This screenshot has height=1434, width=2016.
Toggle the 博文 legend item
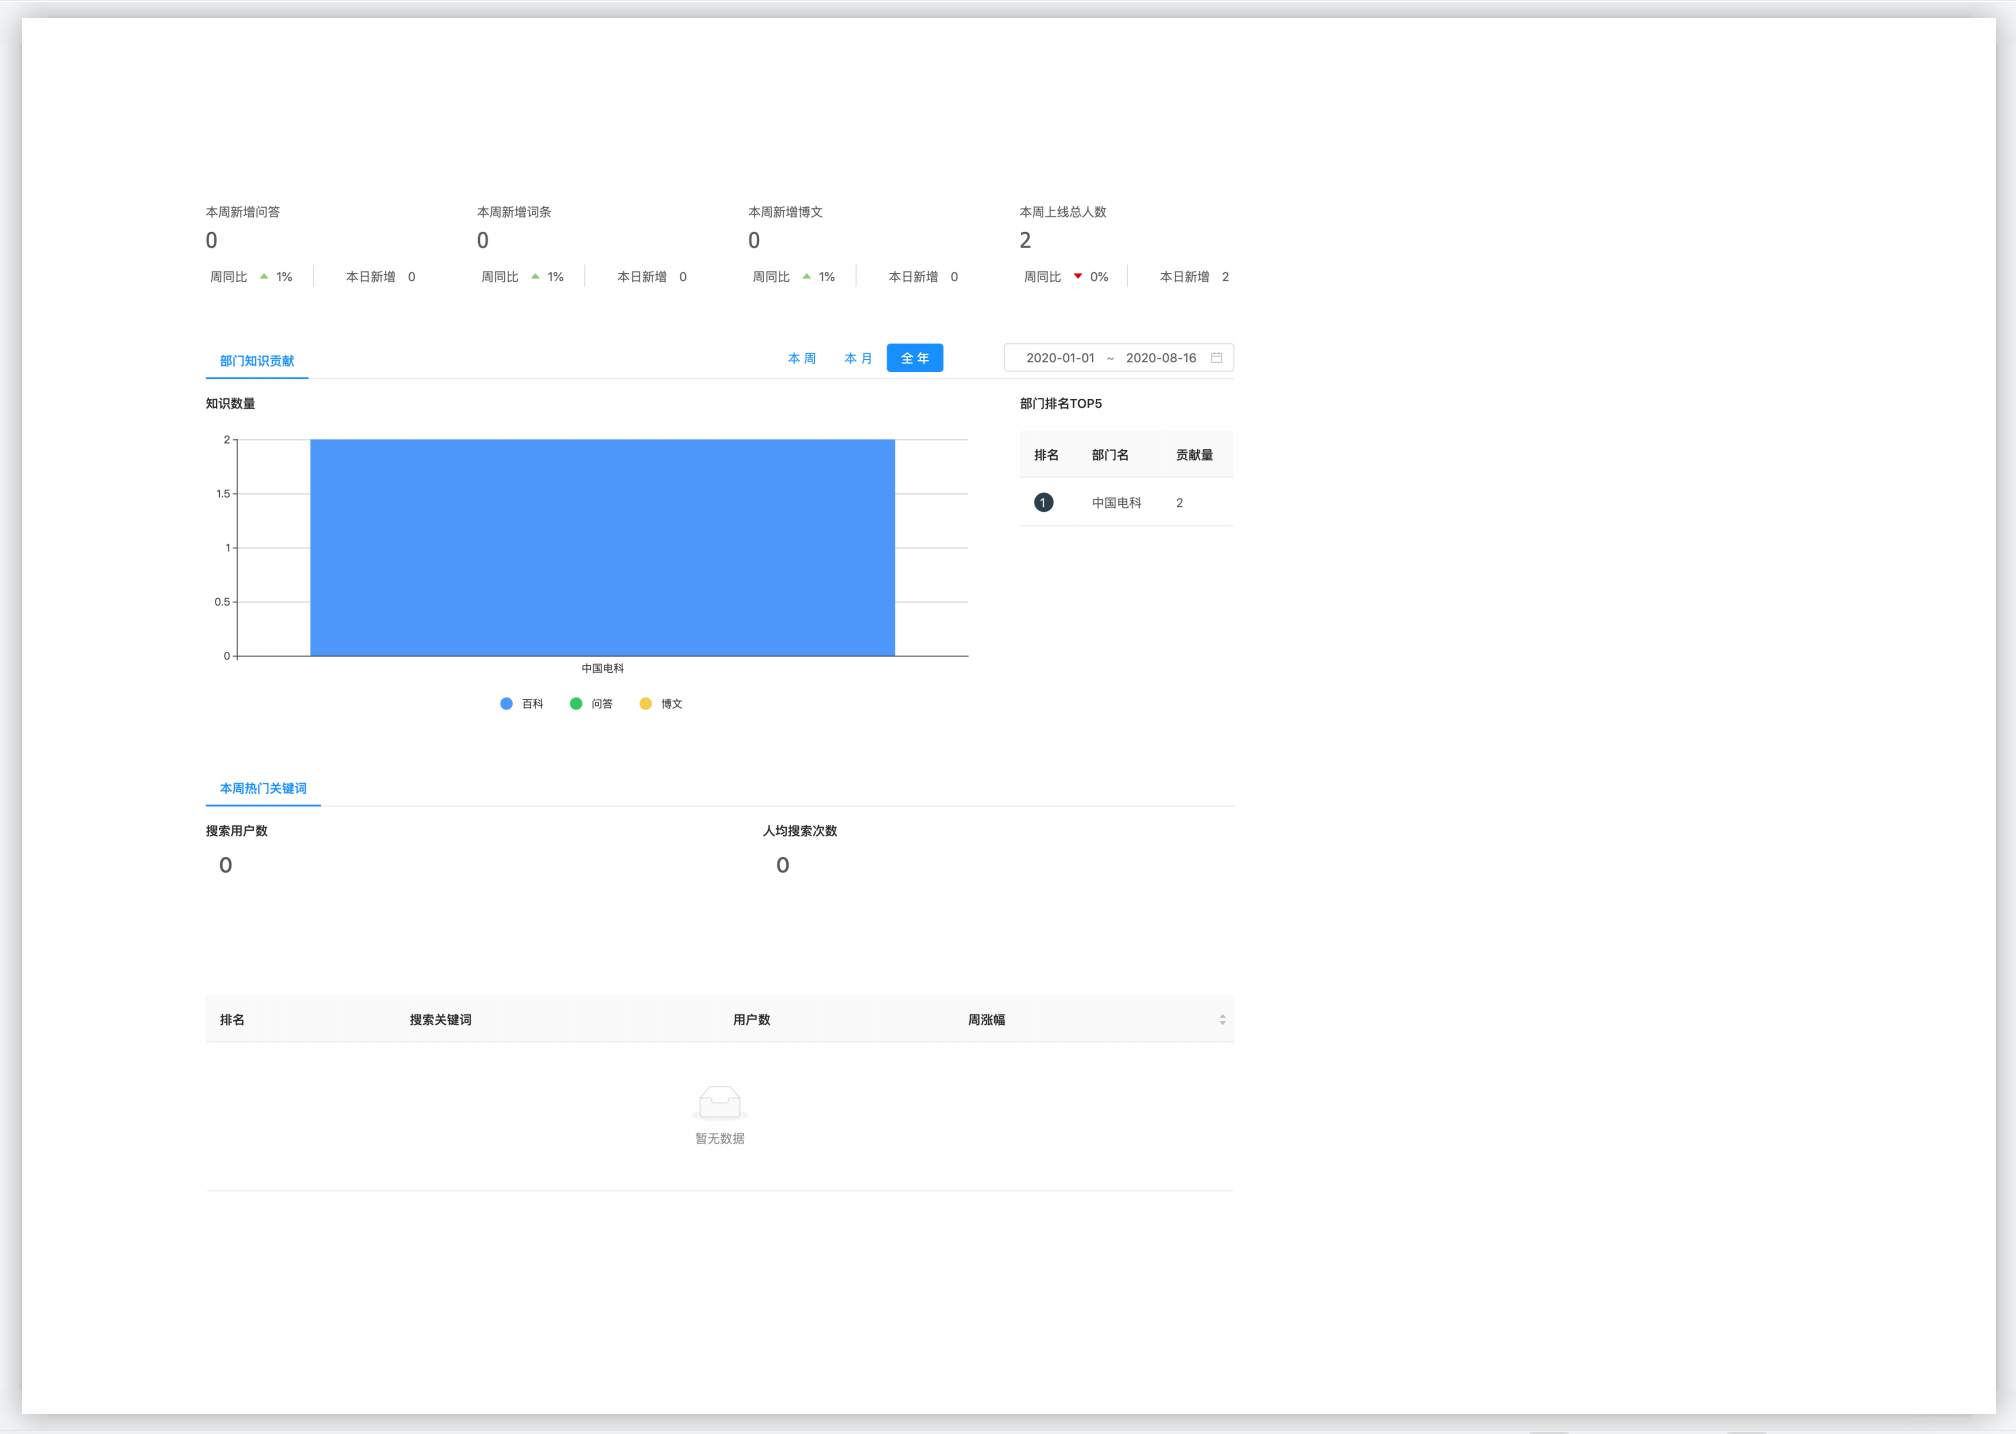[x=661, y=704]
